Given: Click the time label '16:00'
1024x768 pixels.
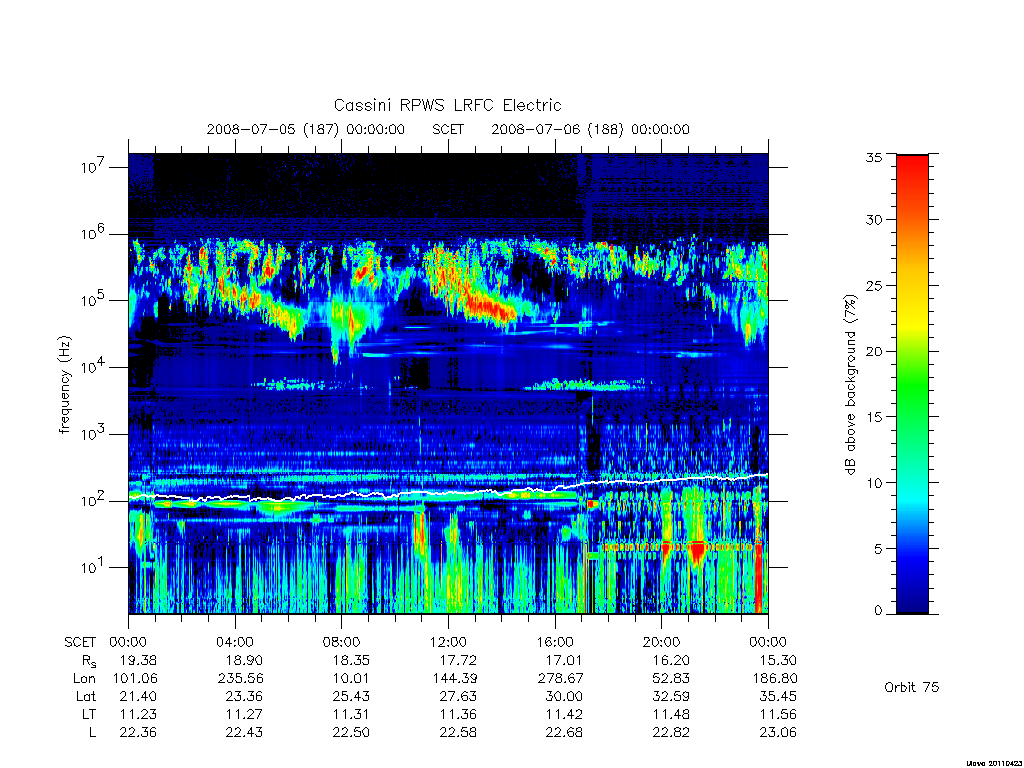Looking at the screenshot, I should (555, 643).
